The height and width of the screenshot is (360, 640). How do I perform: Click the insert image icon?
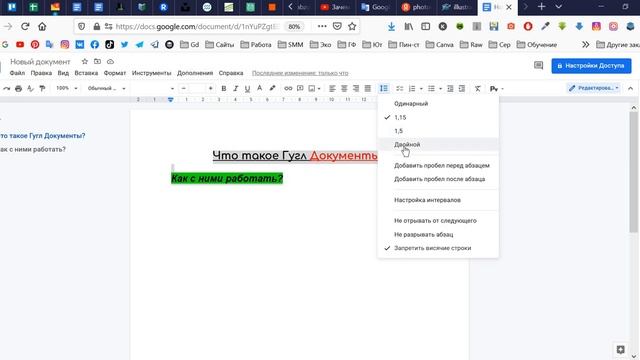312,89
